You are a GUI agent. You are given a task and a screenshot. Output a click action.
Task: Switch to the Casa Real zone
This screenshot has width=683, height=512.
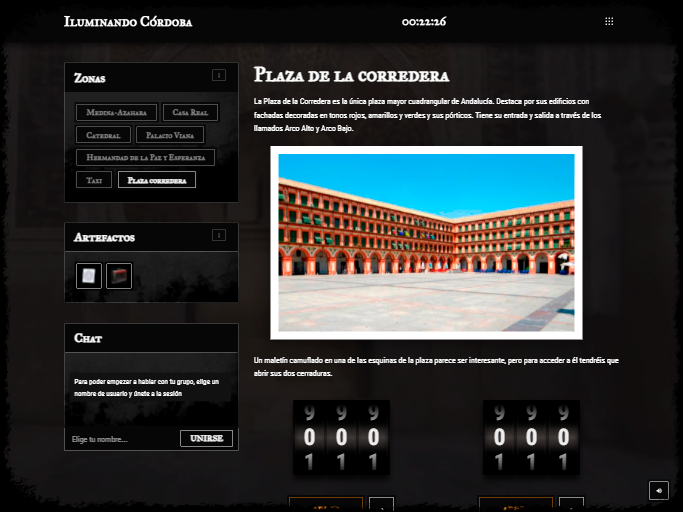pos(190,113)
